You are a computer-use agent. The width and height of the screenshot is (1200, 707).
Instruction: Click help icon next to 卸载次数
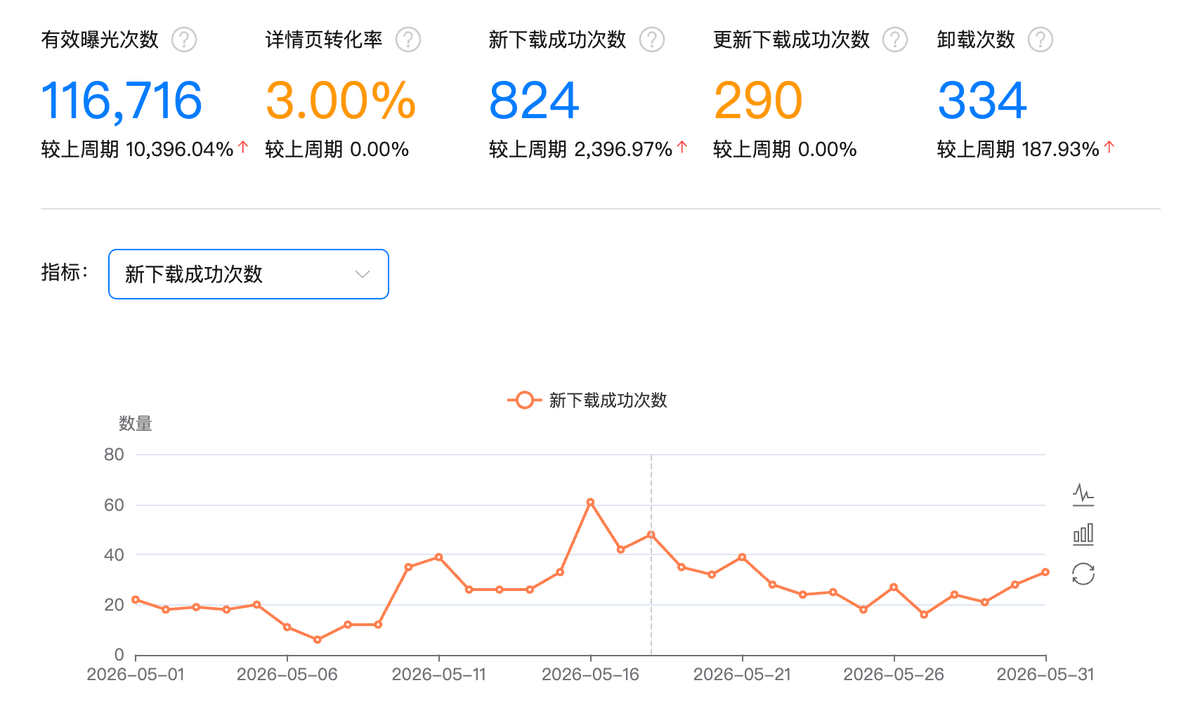(1041, 40)
